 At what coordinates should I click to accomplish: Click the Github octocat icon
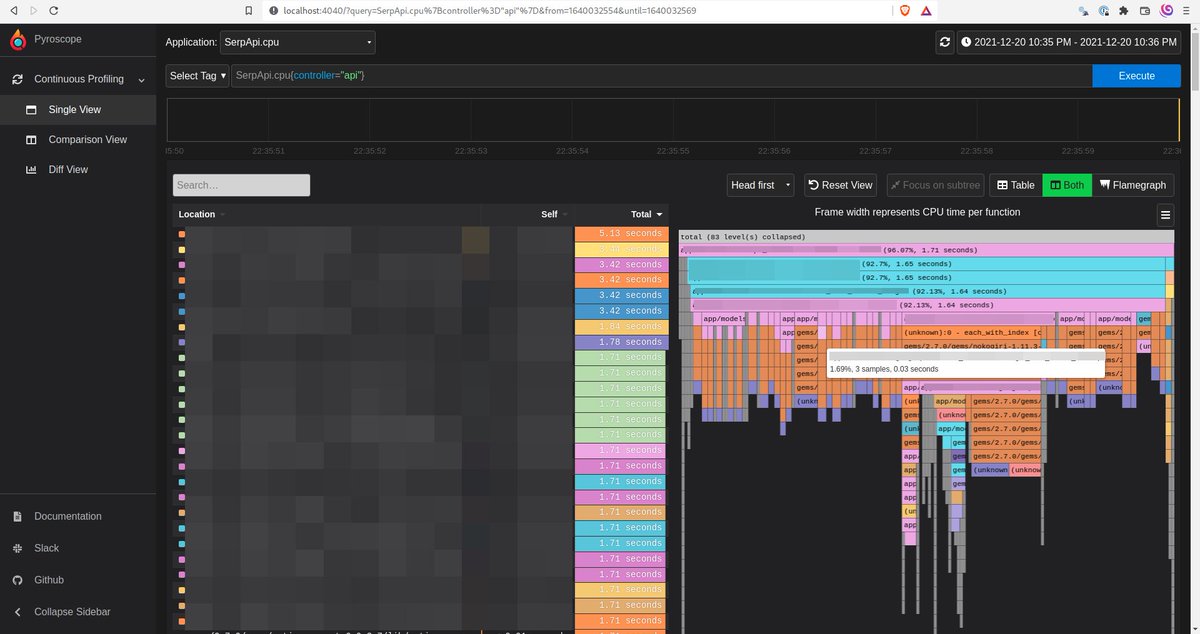point(17,580)
